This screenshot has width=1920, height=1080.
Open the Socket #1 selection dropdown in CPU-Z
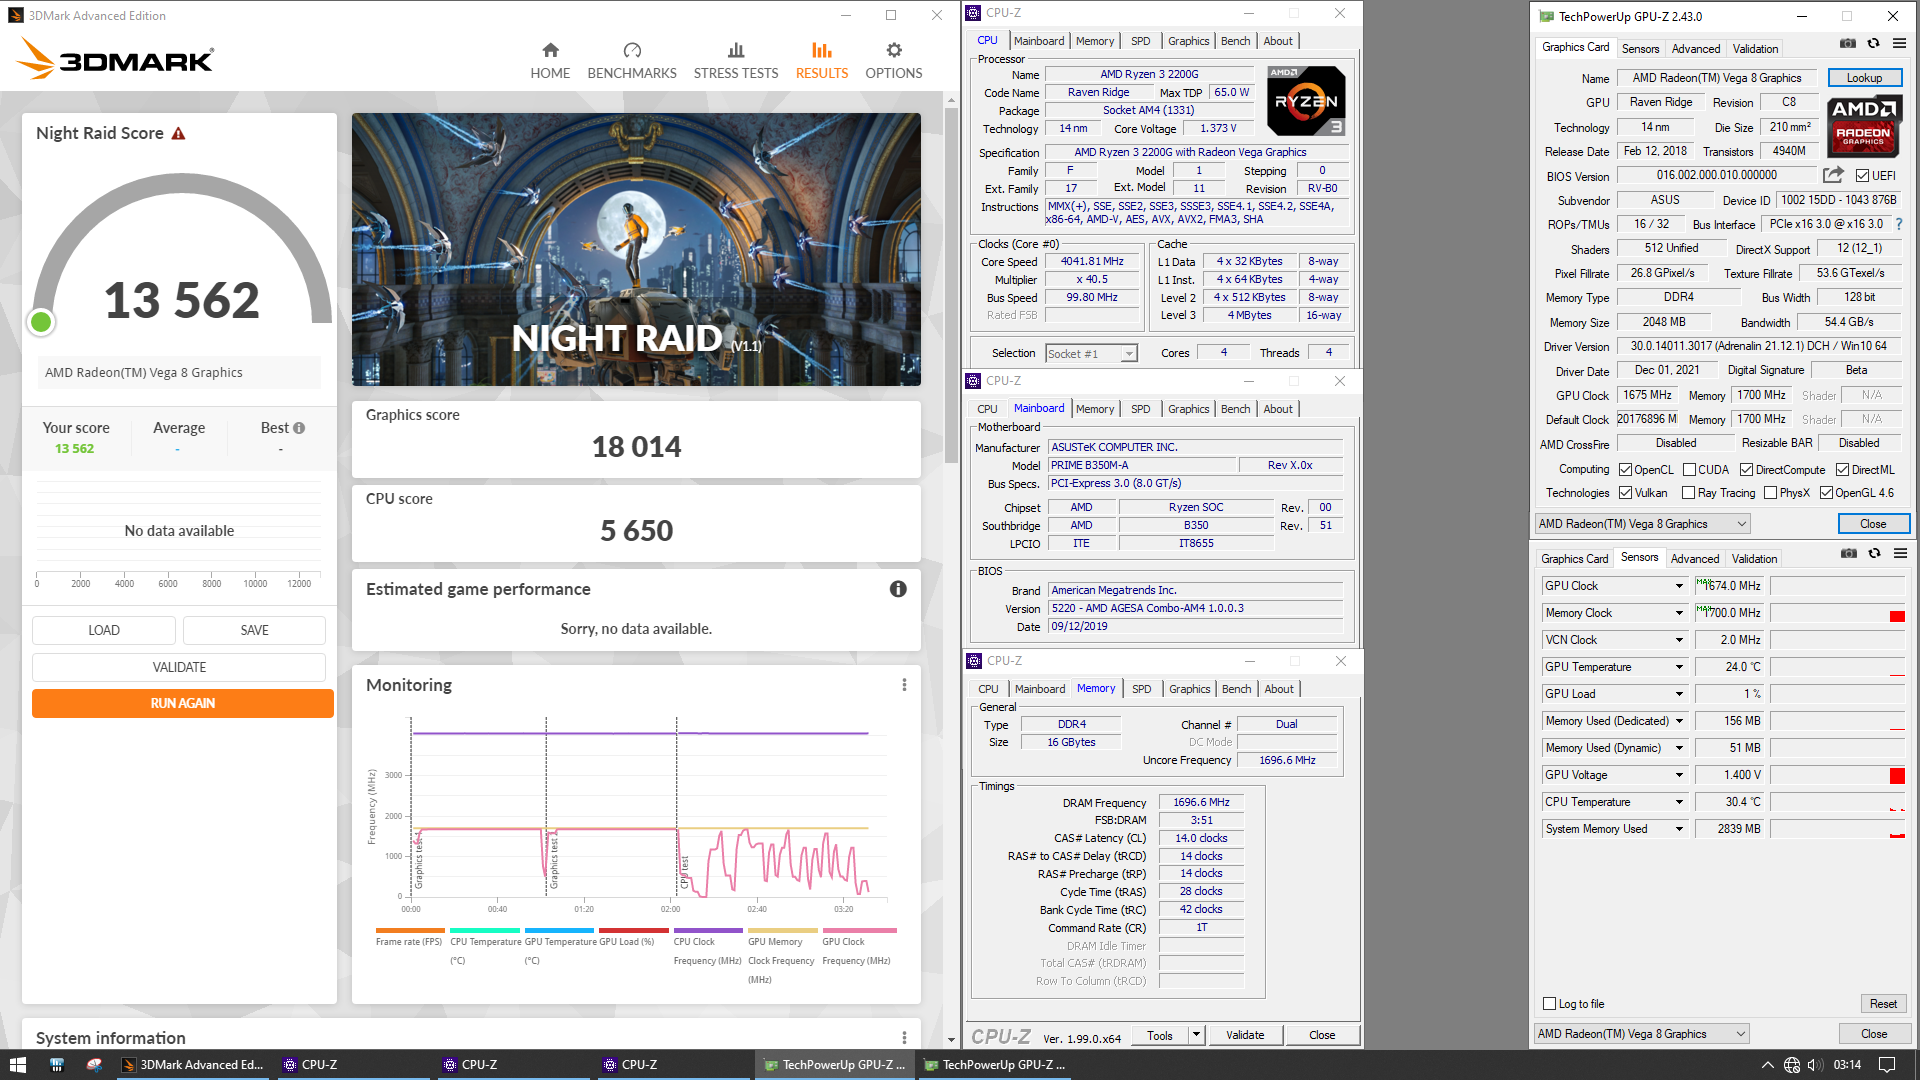(1091, 353)
